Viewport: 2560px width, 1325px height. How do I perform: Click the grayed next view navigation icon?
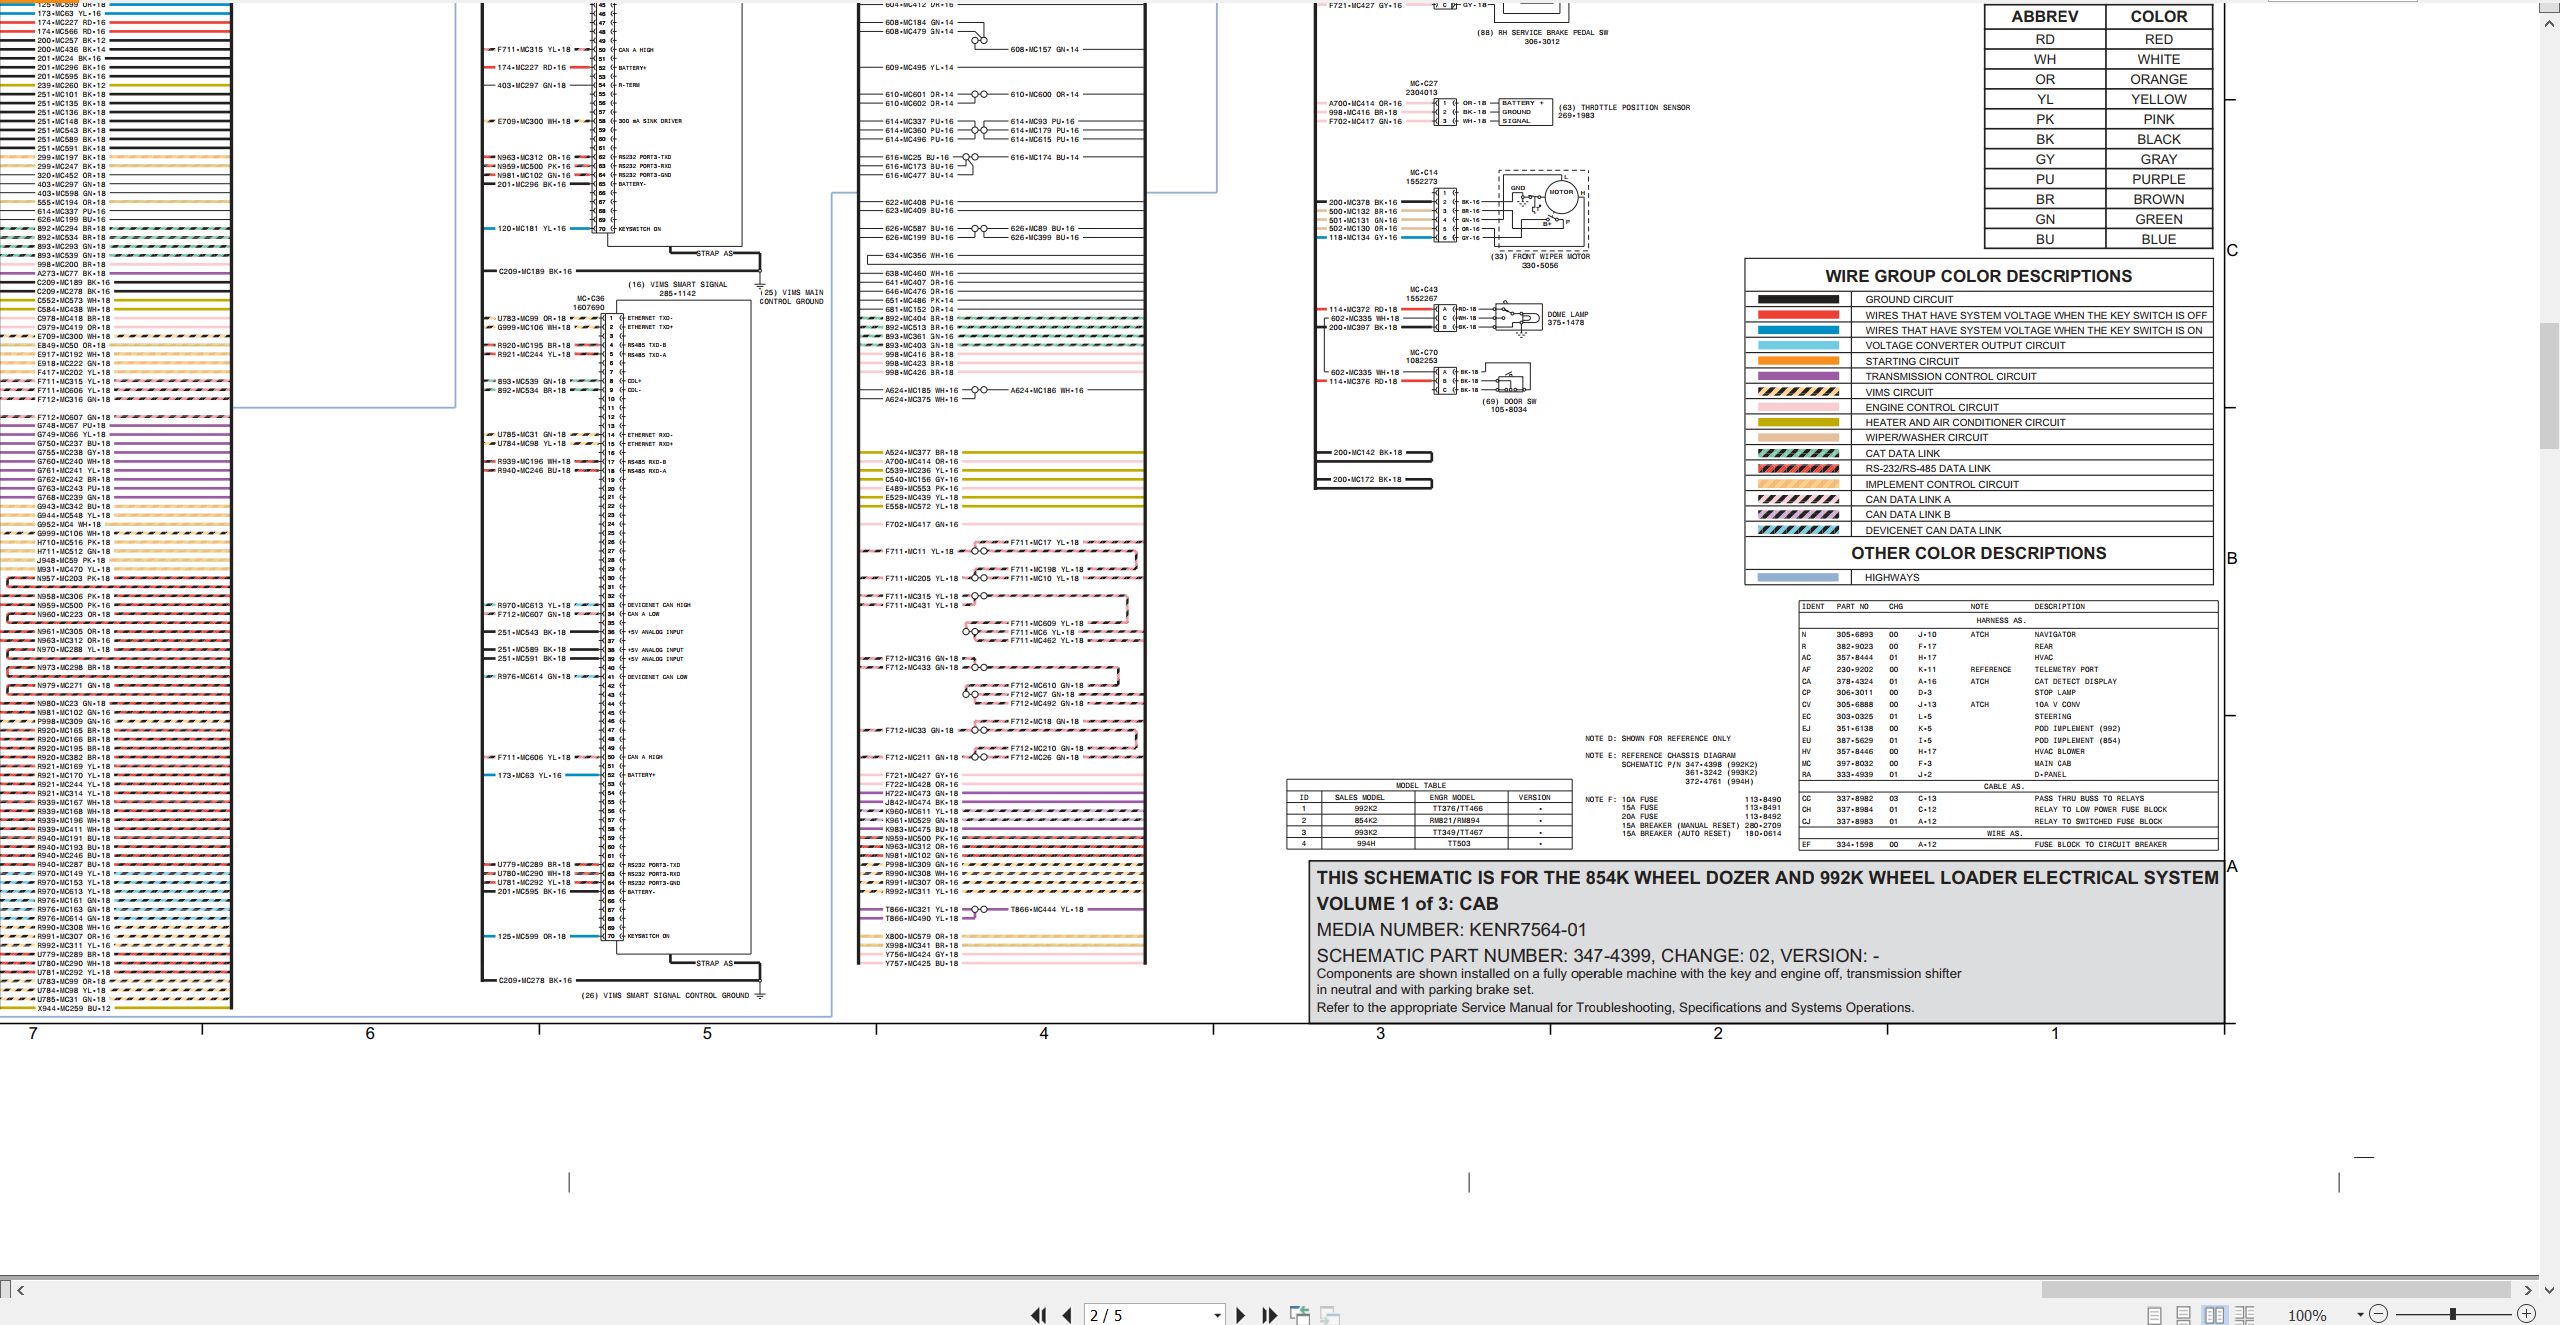click(1330, 1315)
